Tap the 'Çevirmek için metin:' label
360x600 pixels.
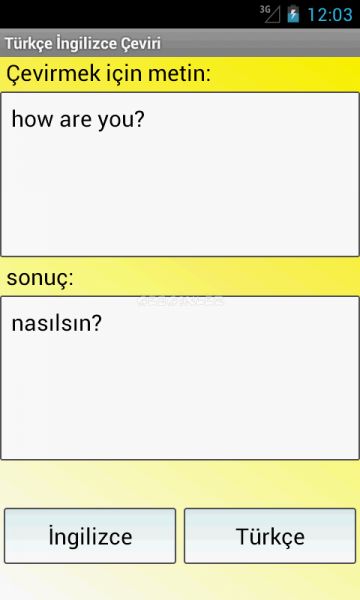click(x=108, y=73)
